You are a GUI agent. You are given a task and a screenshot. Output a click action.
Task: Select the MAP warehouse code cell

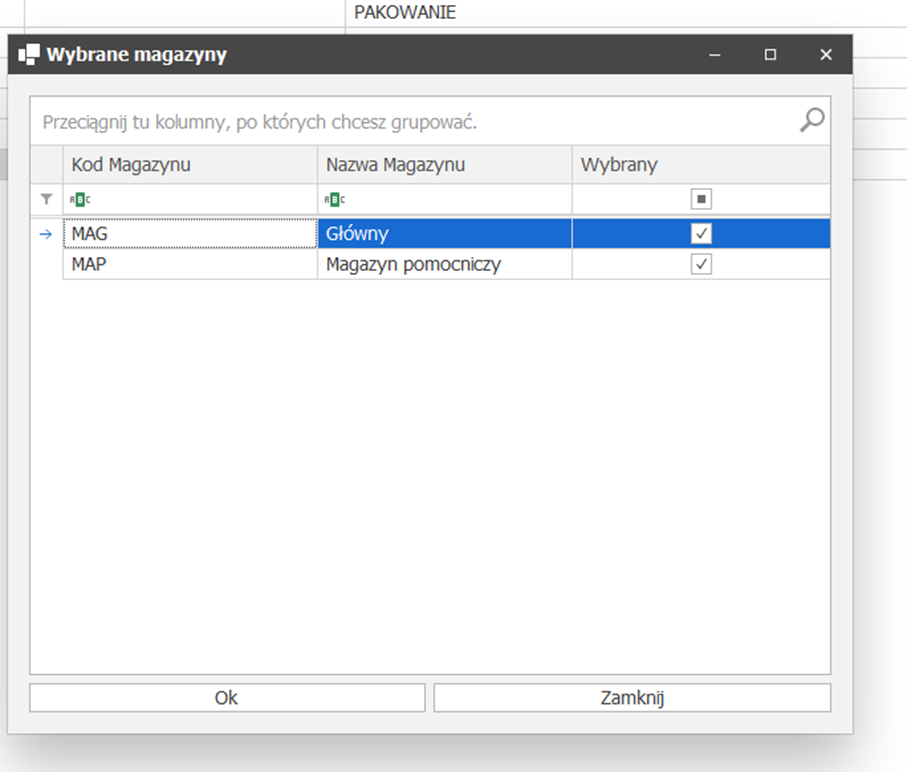coord(190,265)
